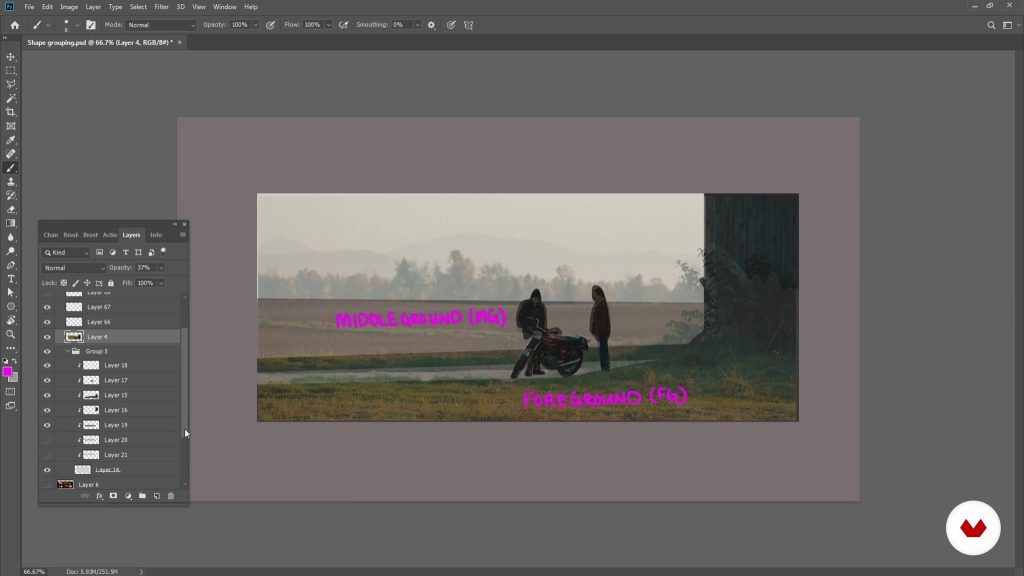Image resolution: width=1024 pixels, height=576 pixels.
Task: Click the layer Opacity value field
Action: [145, 268]
